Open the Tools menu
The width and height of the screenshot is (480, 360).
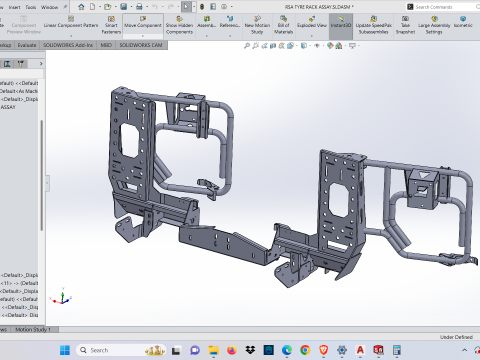pos(31,7)
